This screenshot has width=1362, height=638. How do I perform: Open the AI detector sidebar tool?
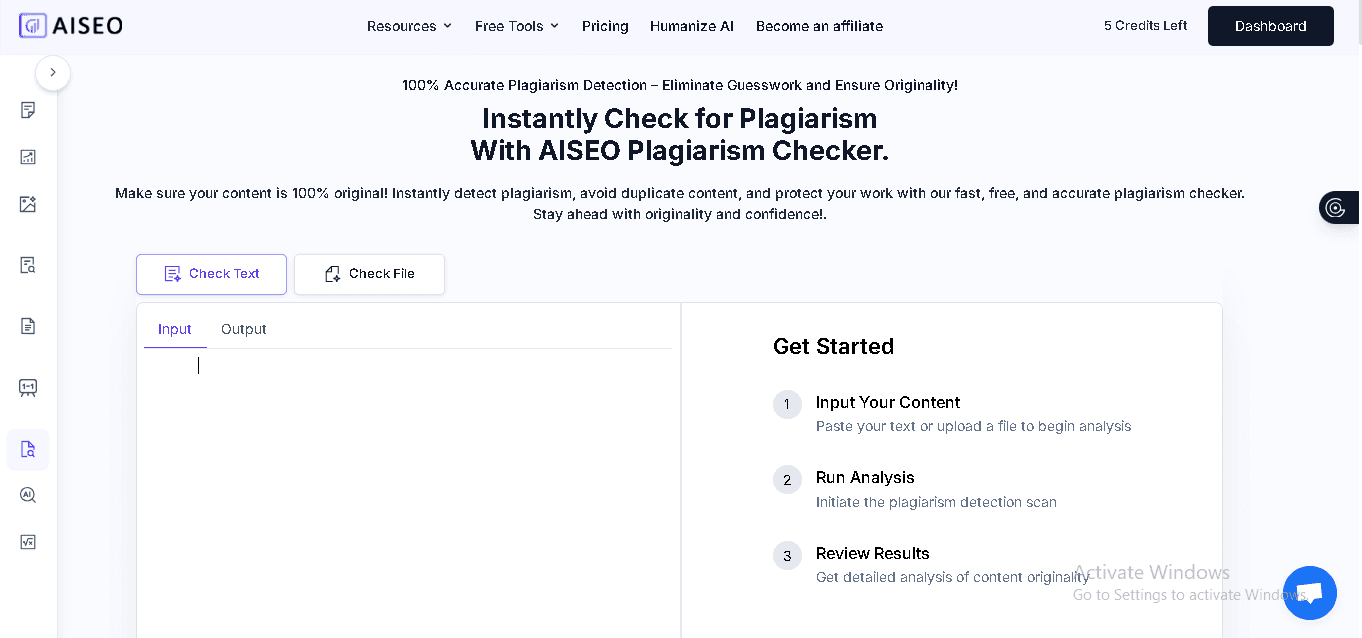27,494
